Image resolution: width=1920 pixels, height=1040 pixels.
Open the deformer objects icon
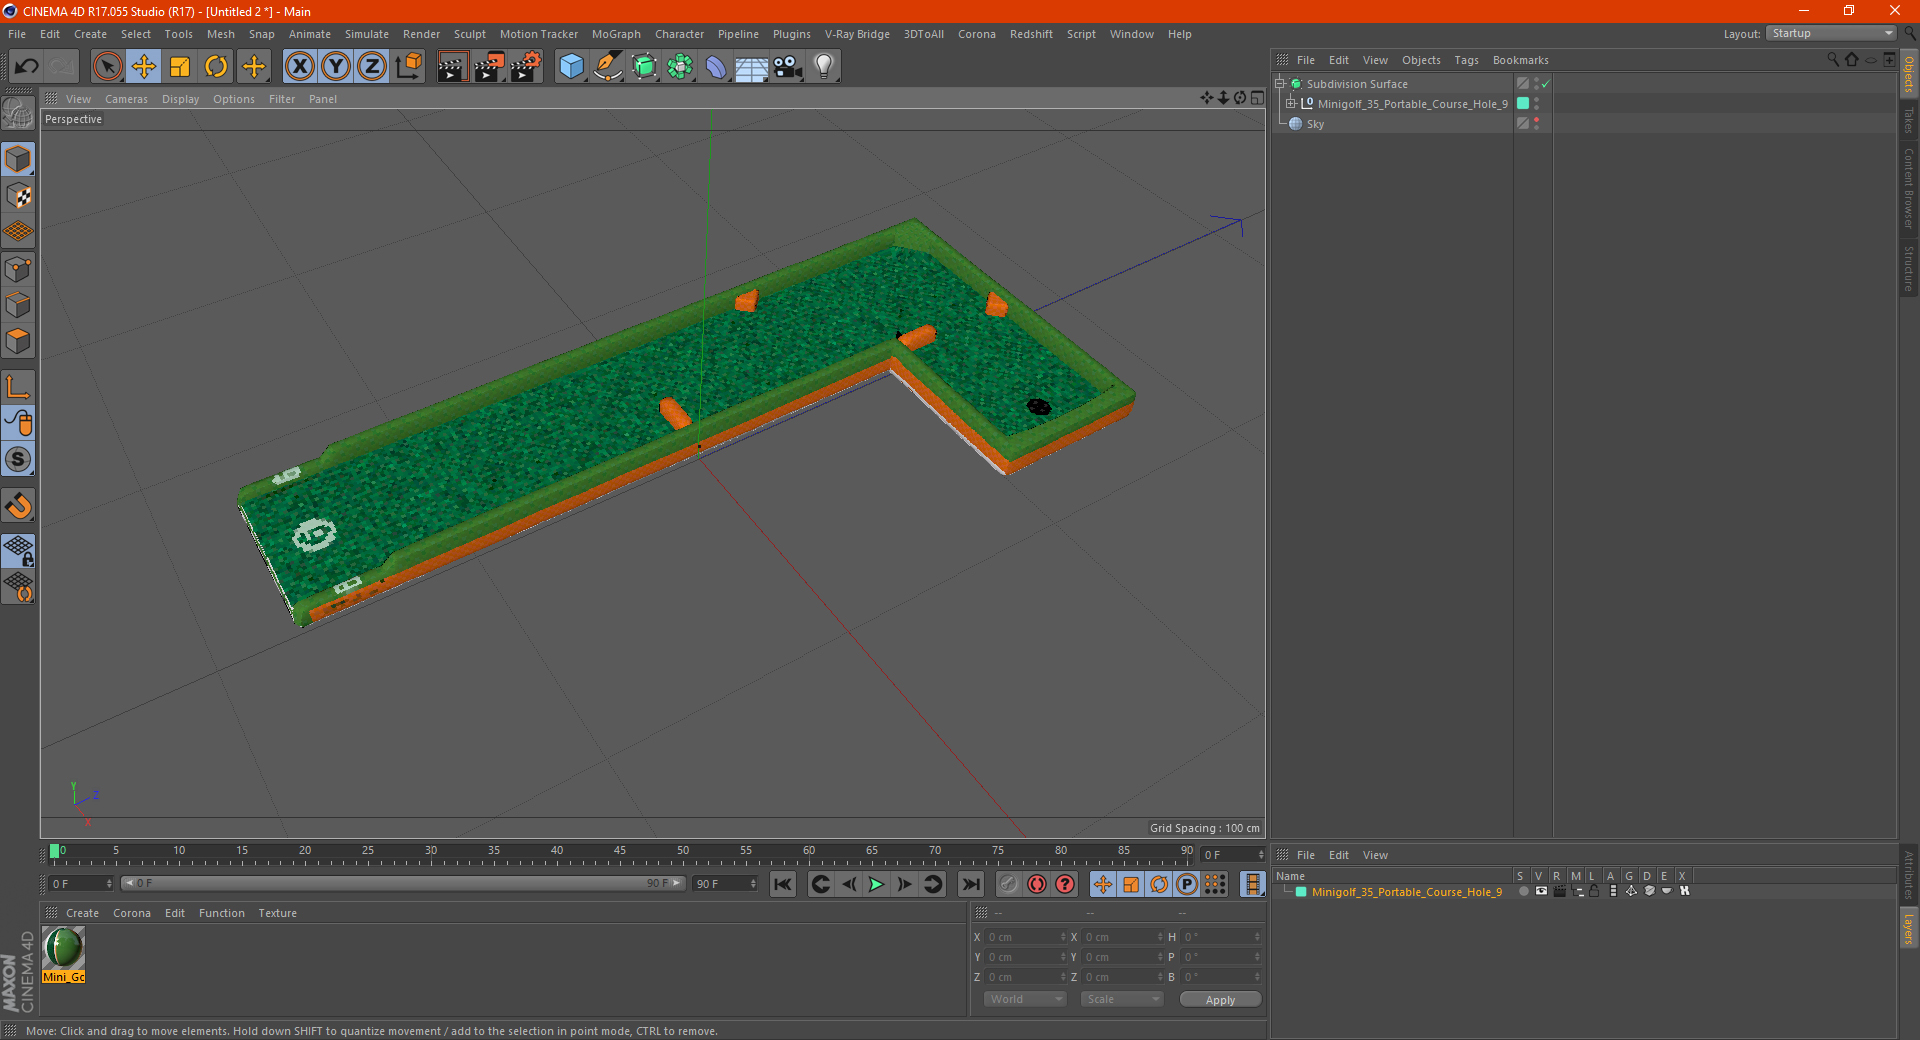tap(716, 67)
